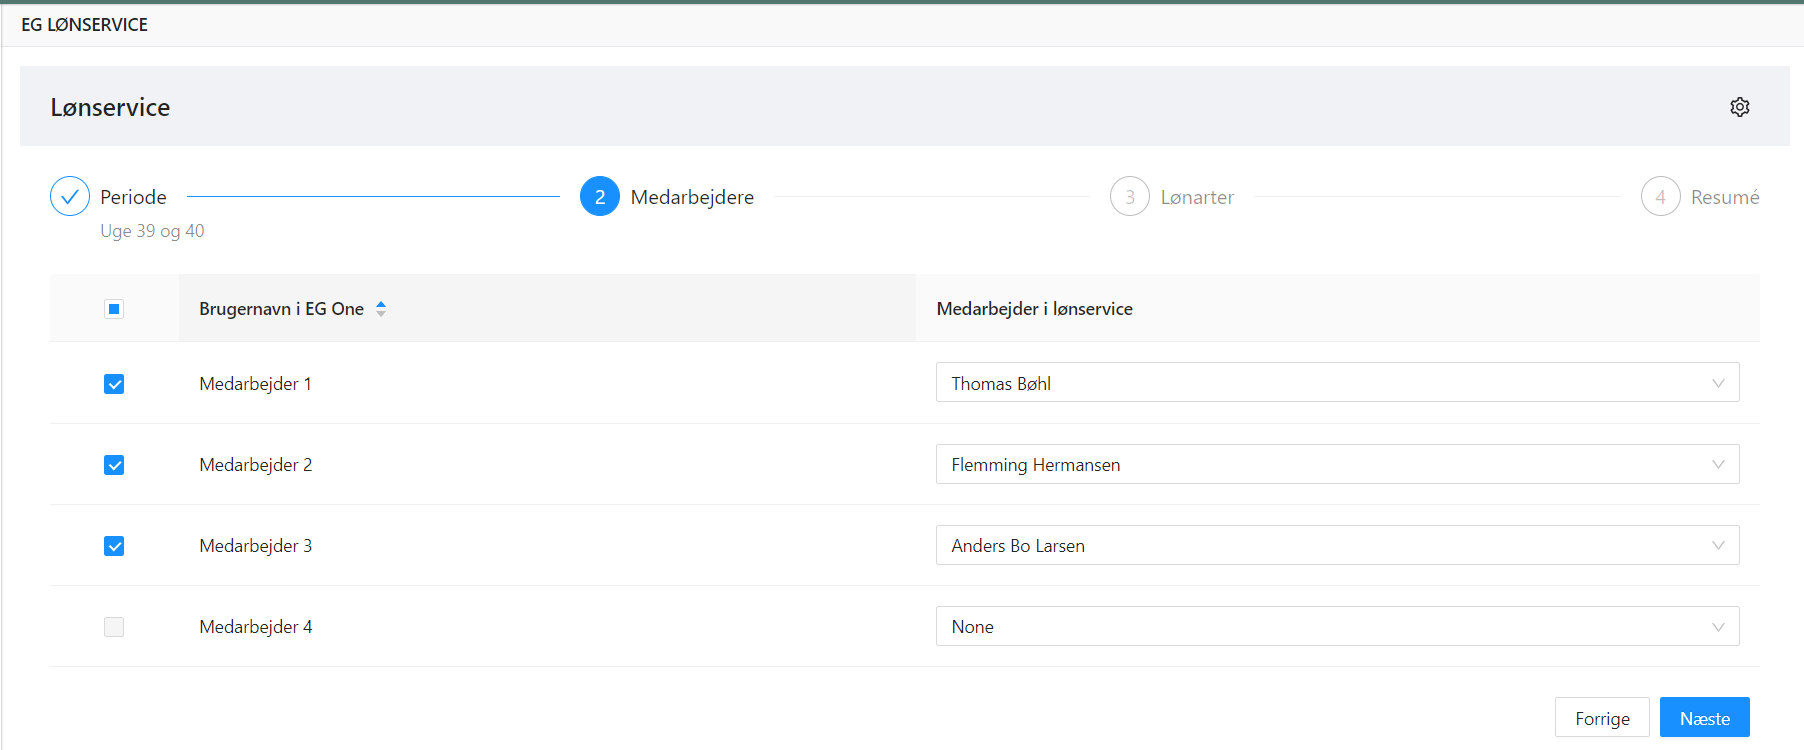Uncheck the Medarbejder 1 checkbox

114,384
